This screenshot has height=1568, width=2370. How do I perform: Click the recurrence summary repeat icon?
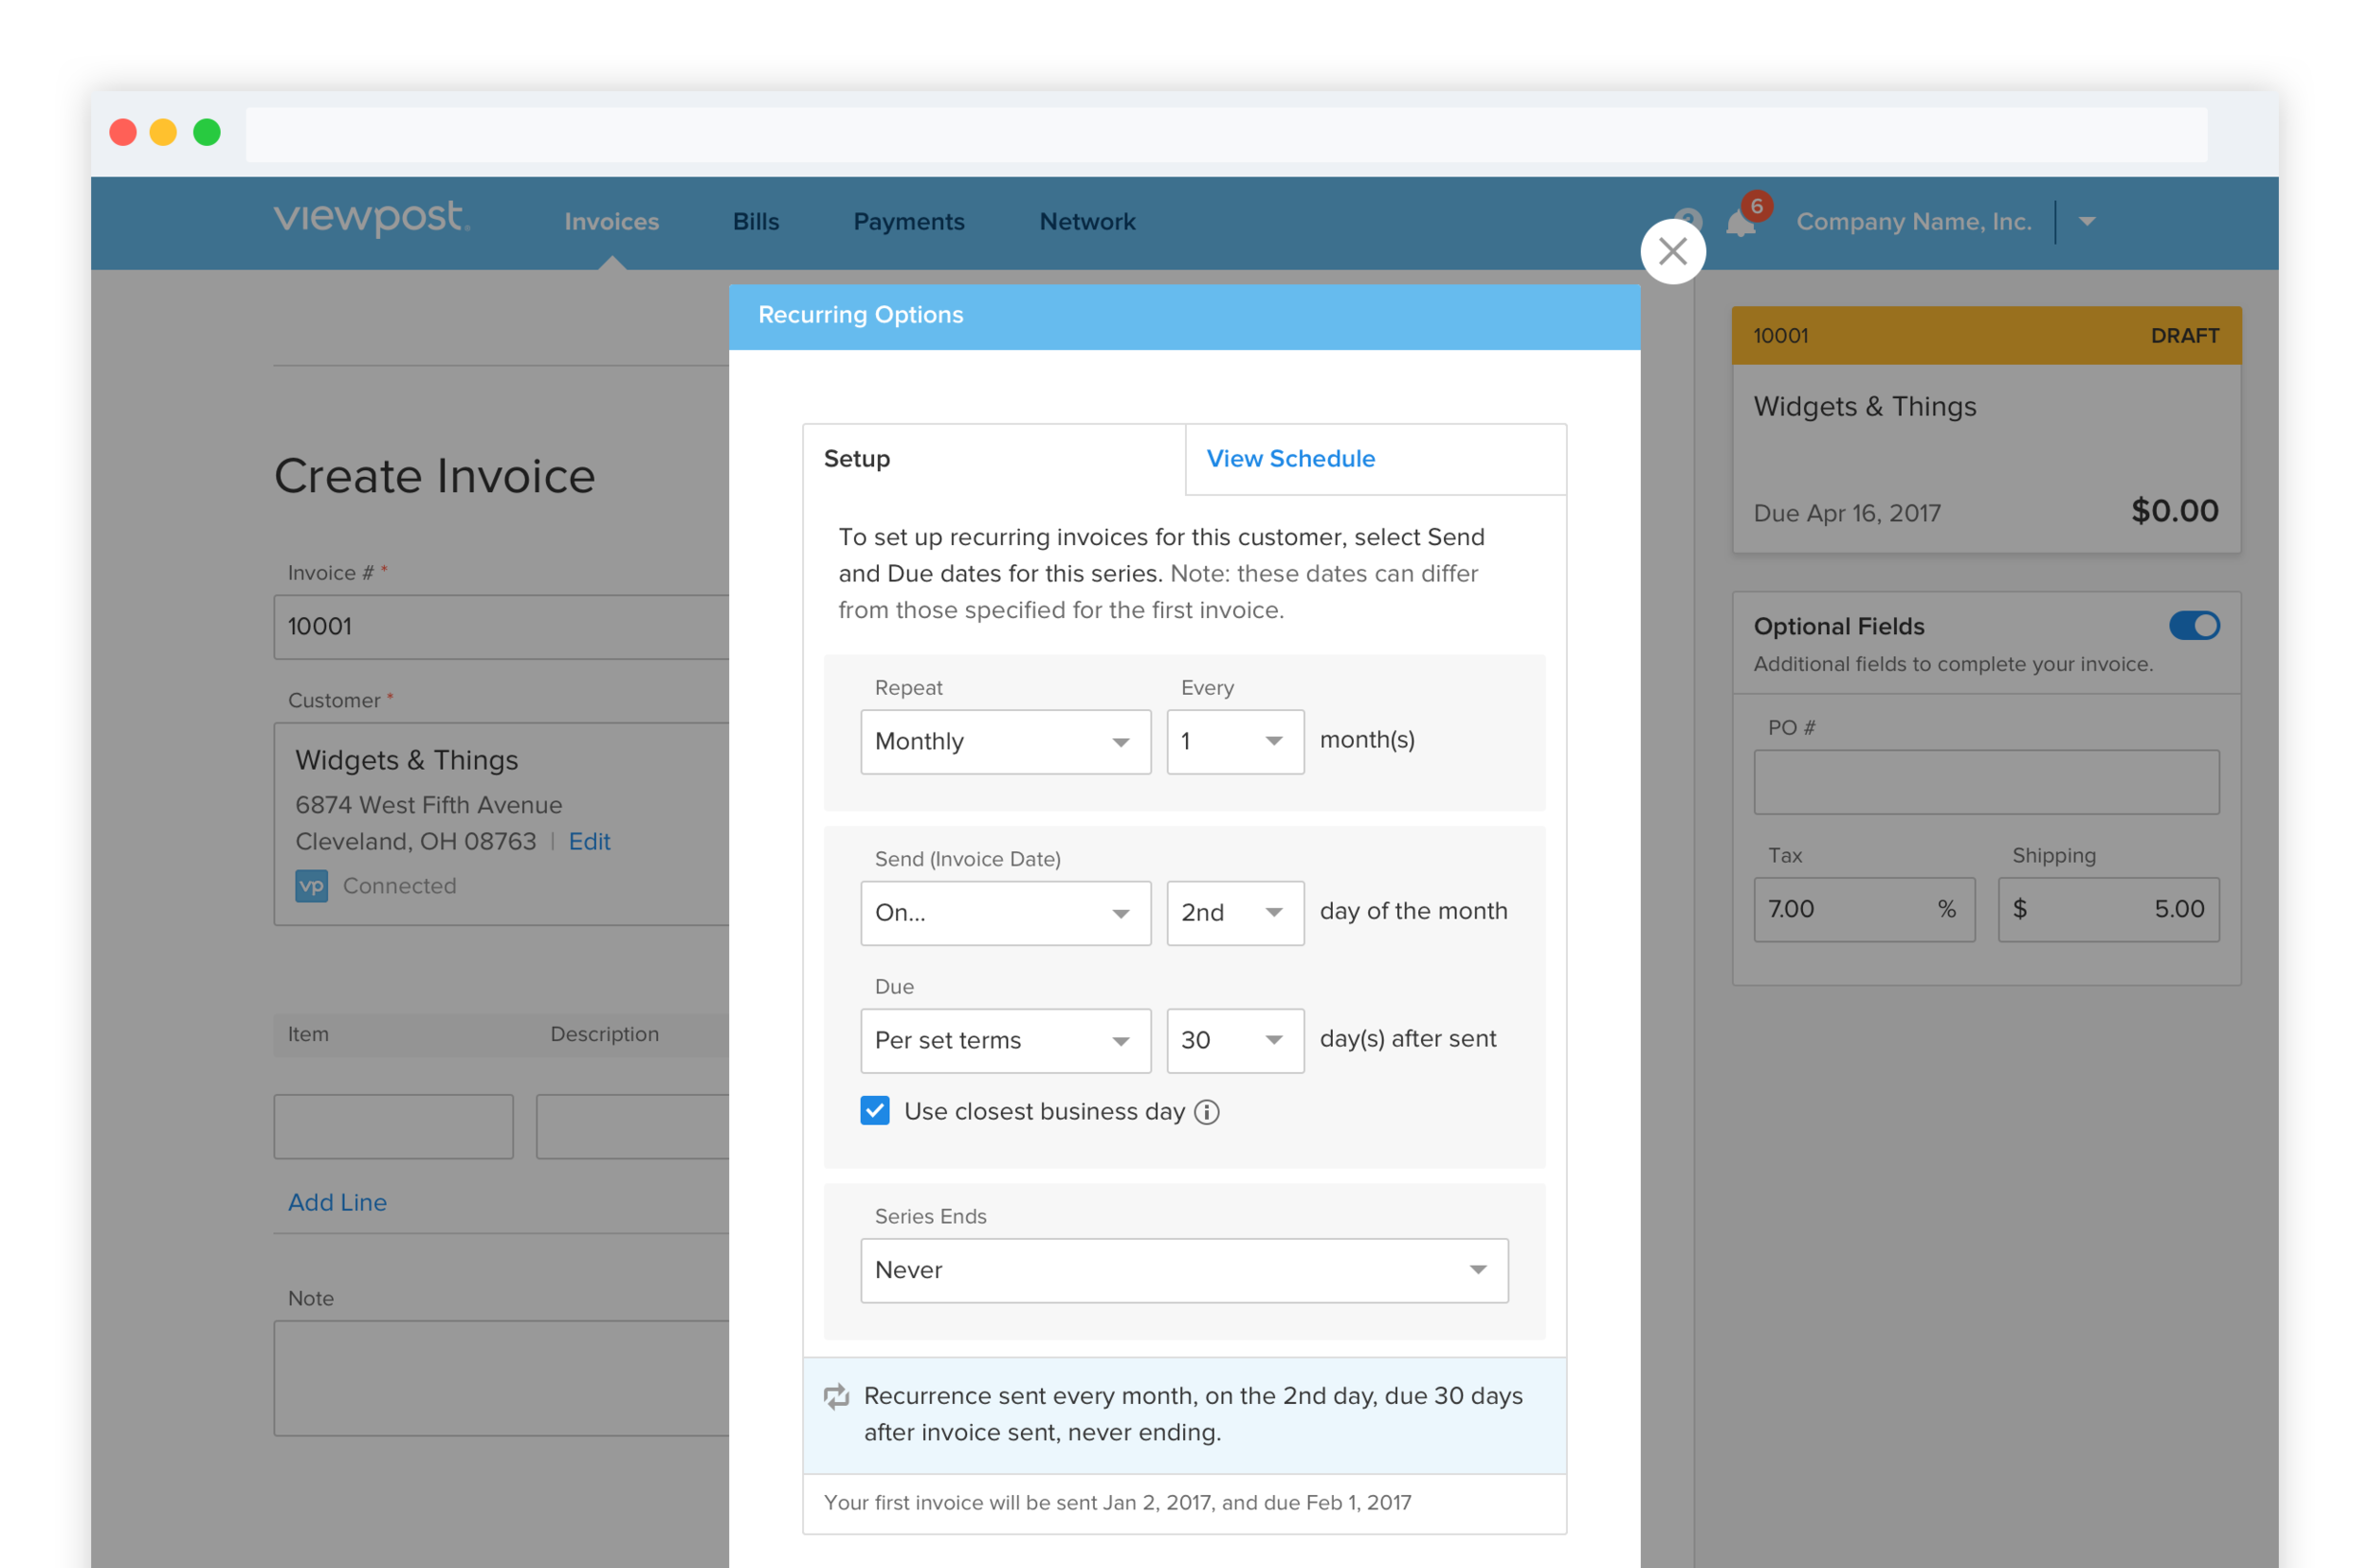coord(836,1396)
